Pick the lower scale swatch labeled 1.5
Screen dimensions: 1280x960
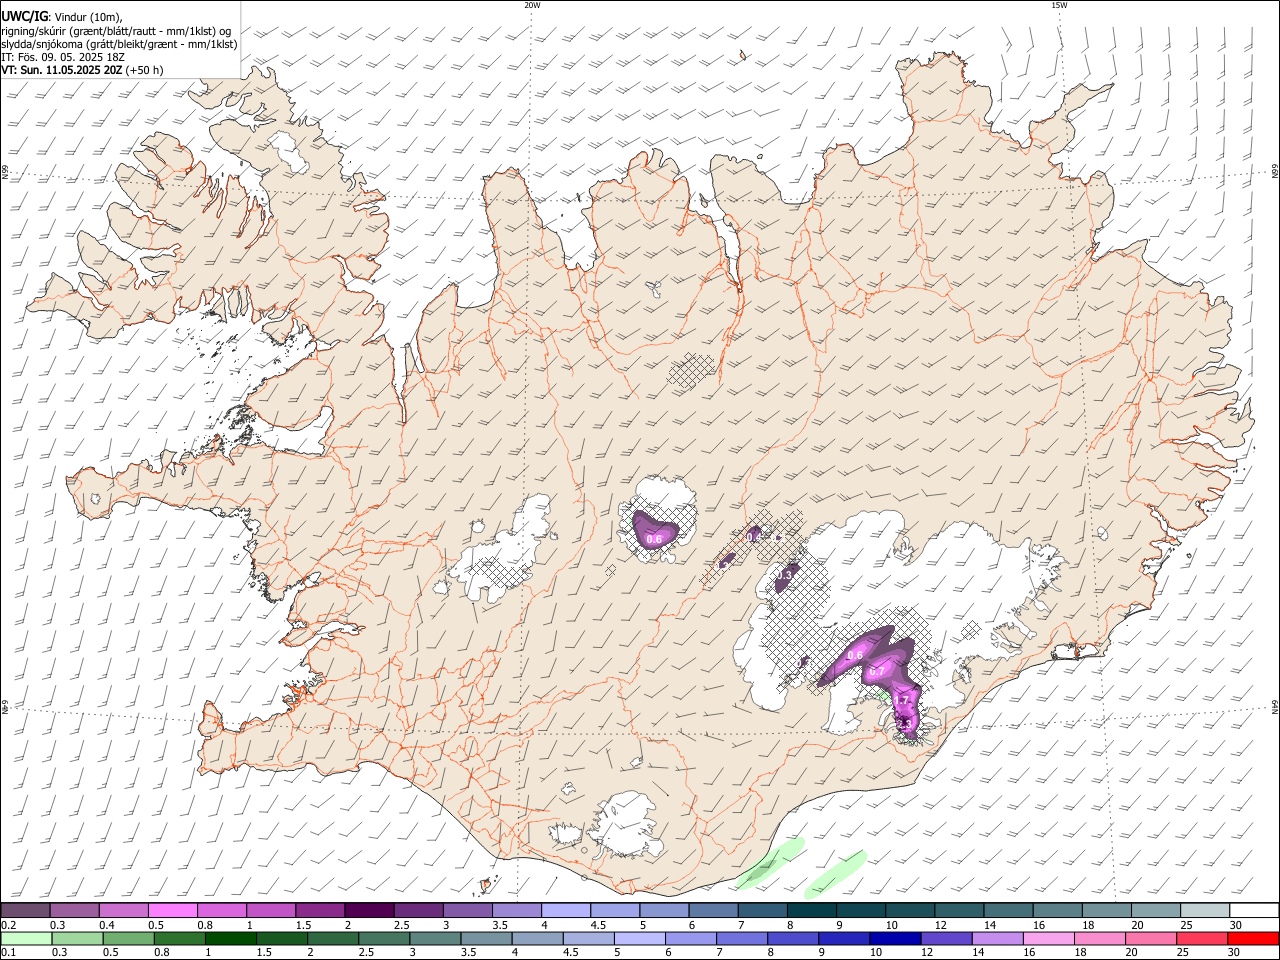(x=282, y=938)
